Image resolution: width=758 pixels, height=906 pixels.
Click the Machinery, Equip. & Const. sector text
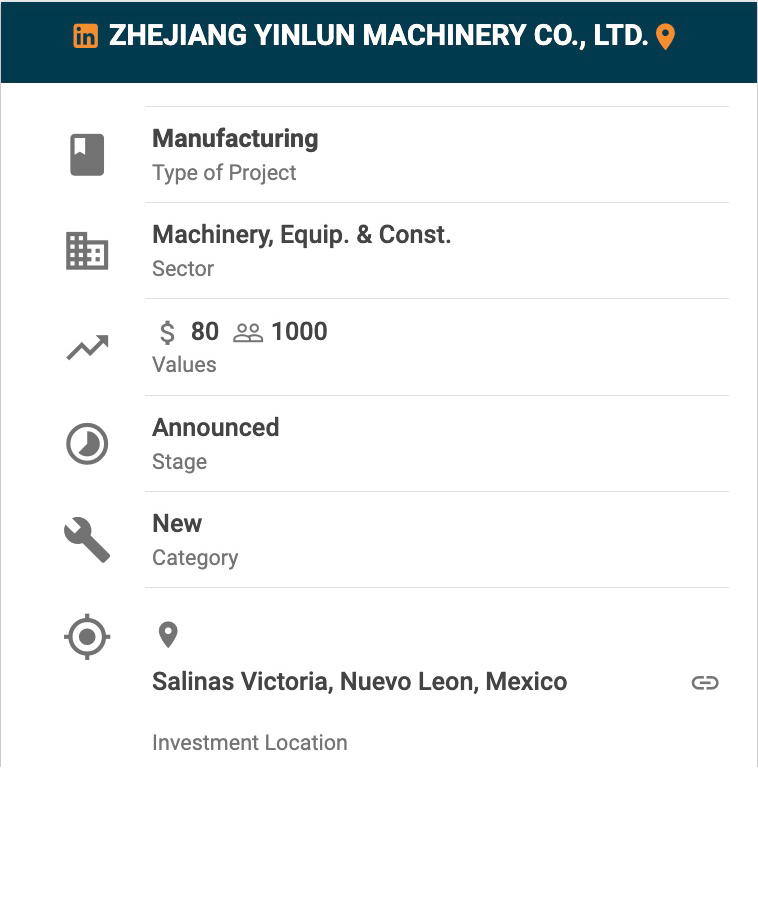tap(301, 235)
